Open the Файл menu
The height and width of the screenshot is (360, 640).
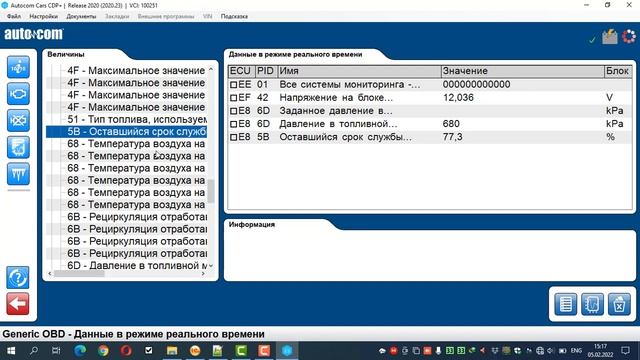14,16
